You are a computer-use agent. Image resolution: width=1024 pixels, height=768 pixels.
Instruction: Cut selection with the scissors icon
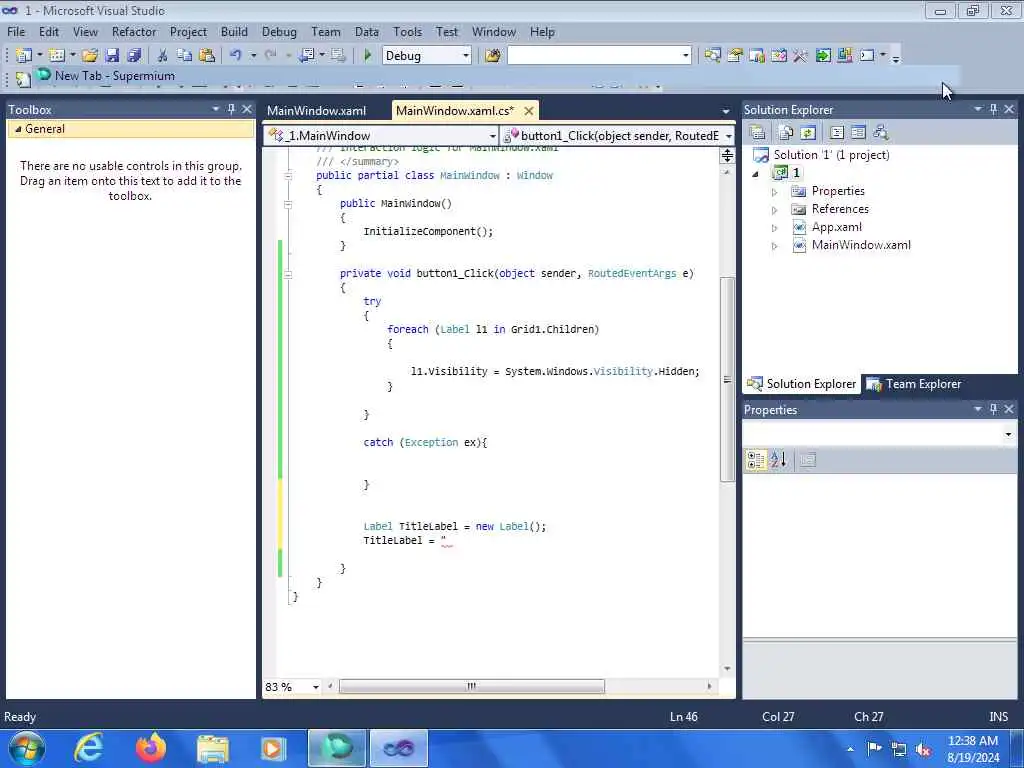click(x=163, y=56)
